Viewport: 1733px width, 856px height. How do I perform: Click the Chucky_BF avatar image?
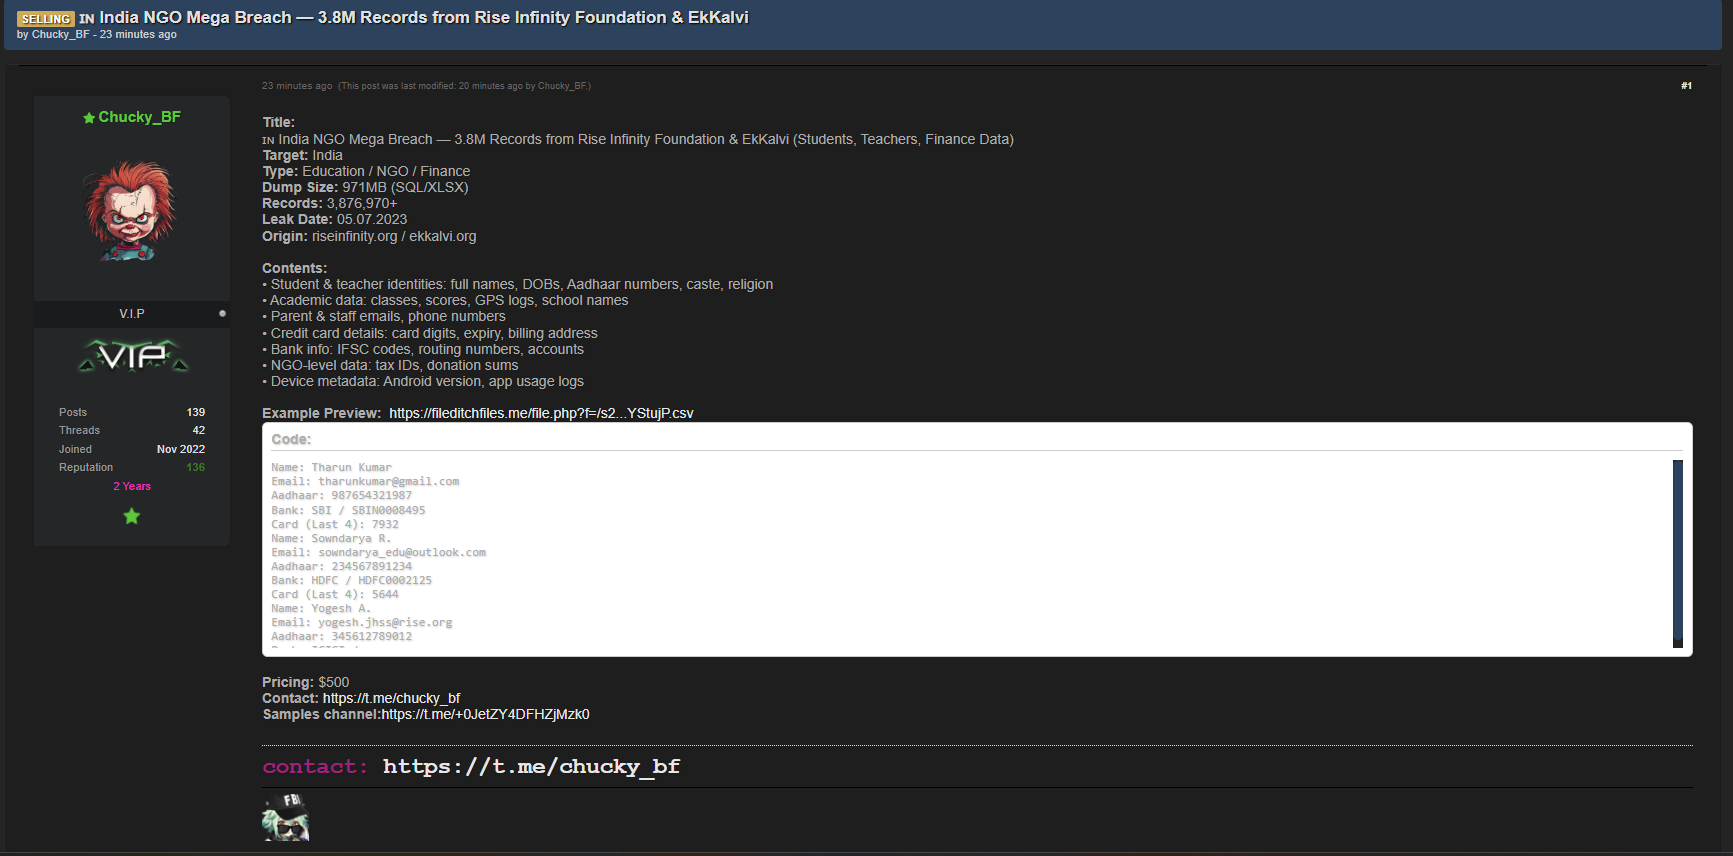coord(131,211)
